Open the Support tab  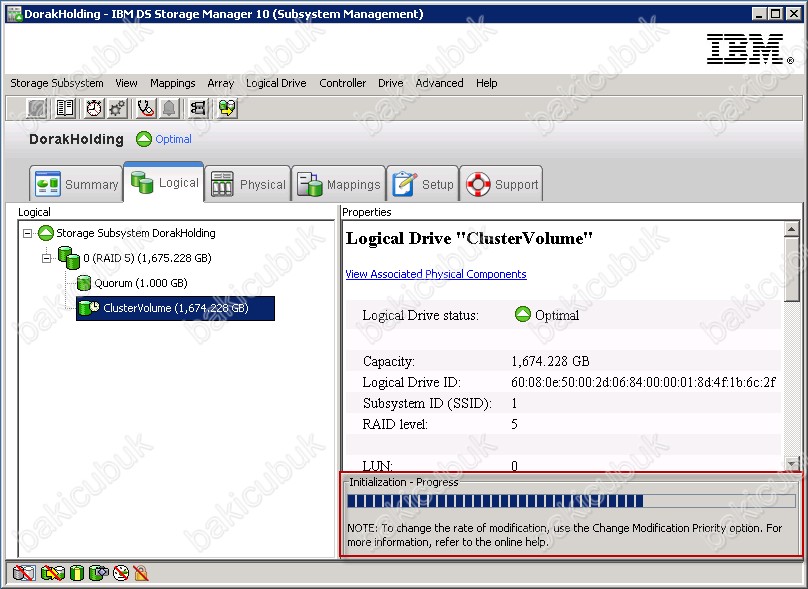(x=501, y=183)
